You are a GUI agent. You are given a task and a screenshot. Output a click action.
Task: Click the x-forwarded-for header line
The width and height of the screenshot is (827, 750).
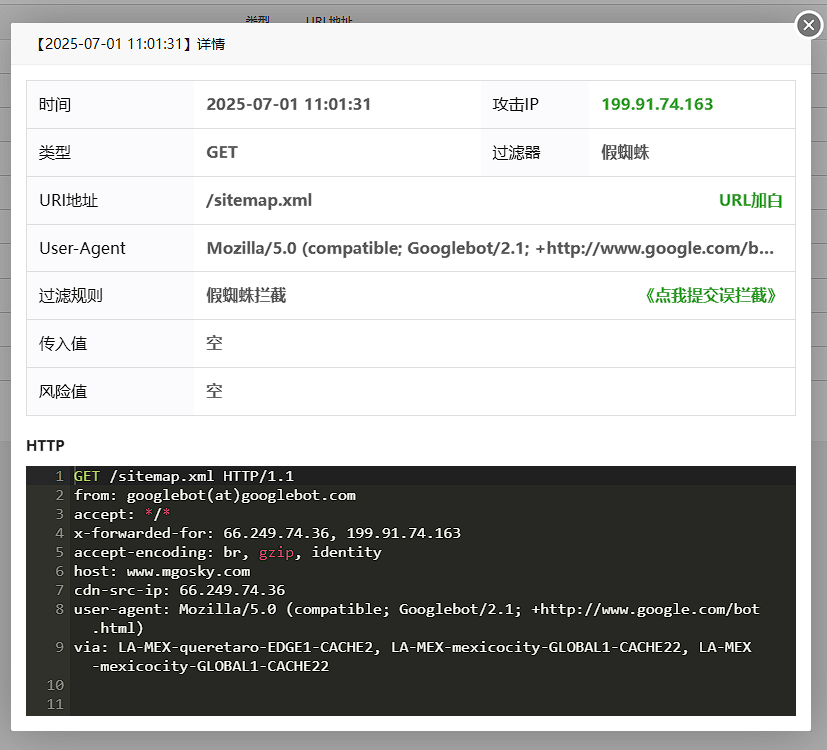pos(267,533)
